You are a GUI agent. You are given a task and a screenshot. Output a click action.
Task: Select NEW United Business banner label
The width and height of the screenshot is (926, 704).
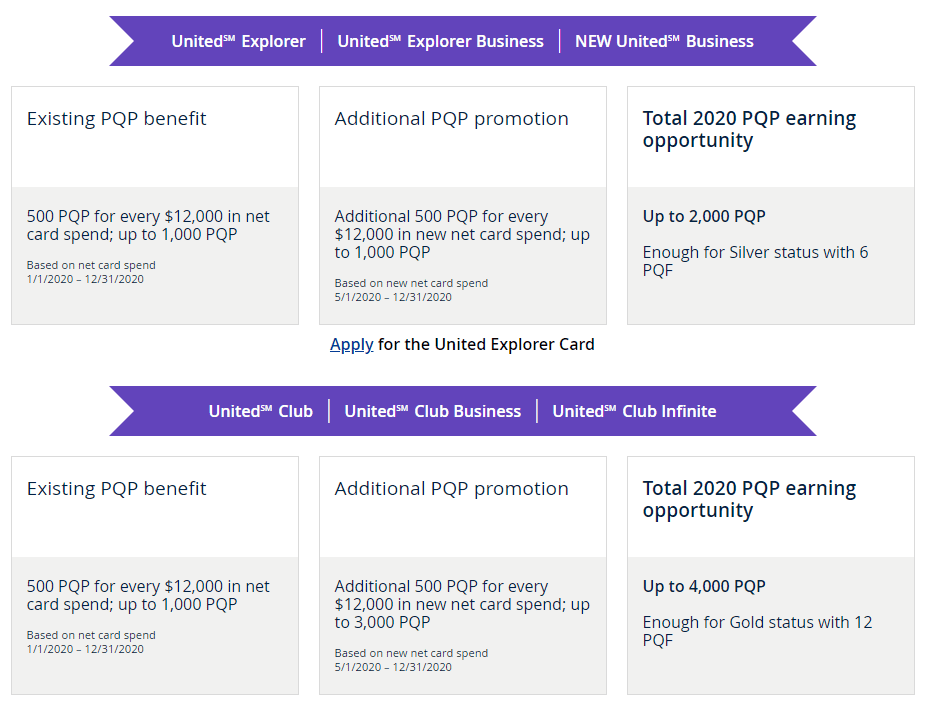[664, 41]
